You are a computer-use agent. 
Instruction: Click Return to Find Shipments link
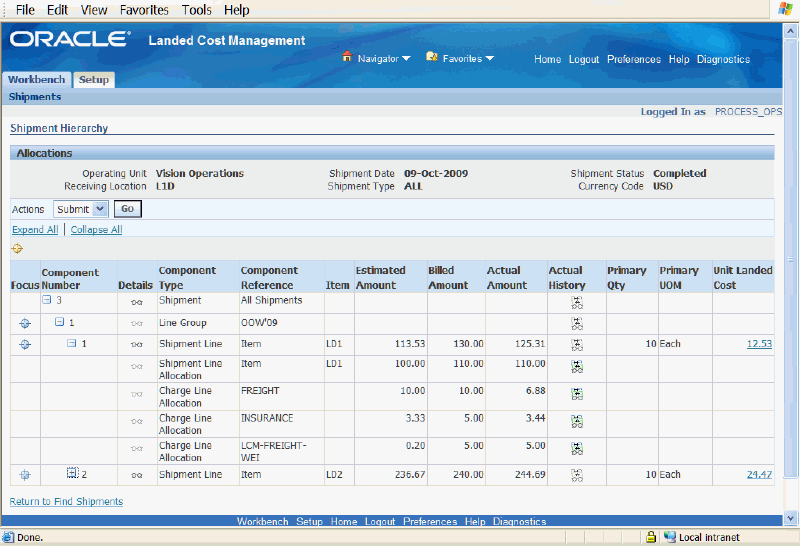pyautogui.click(x=66, y=502)
